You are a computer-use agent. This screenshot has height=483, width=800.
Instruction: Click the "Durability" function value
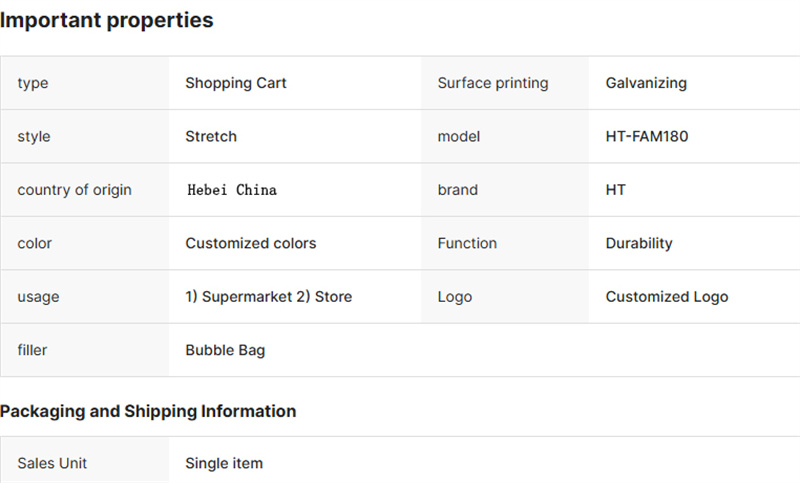tap(639, 243)
